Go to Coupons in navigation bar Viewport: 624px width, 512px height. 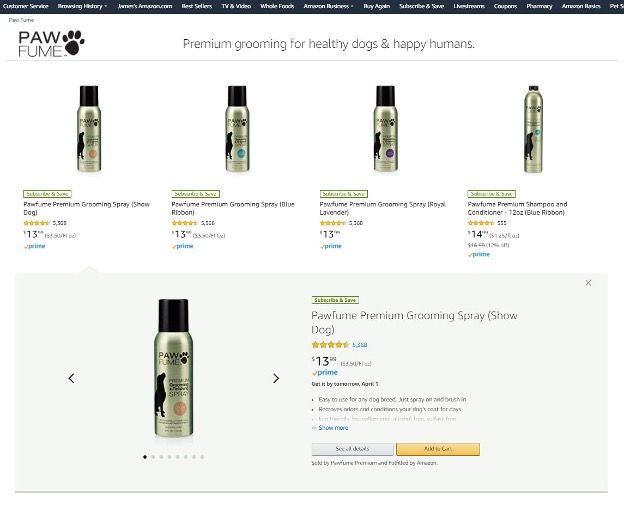pos(505,6)
